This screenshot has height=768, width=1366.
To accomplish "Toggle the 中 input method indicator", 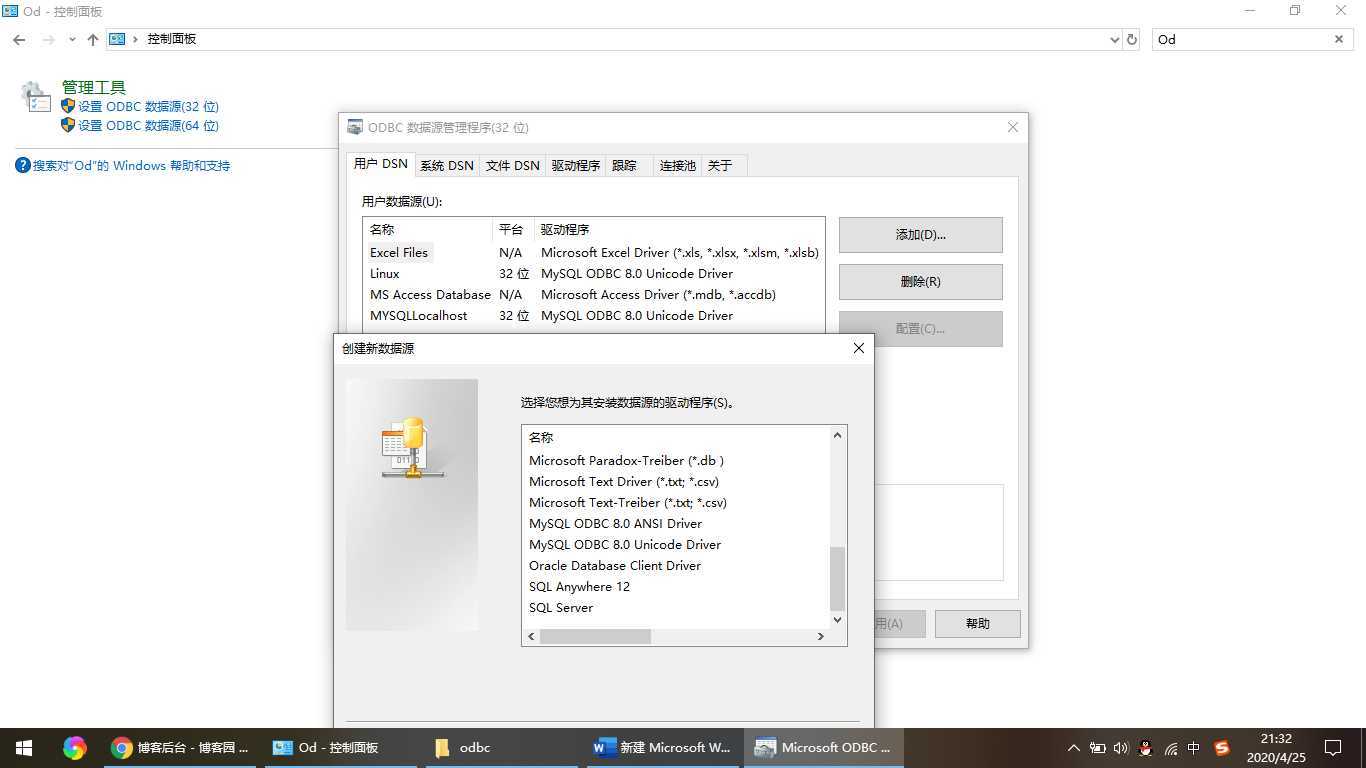I will pyautogui.click(x=1194, y=747).
